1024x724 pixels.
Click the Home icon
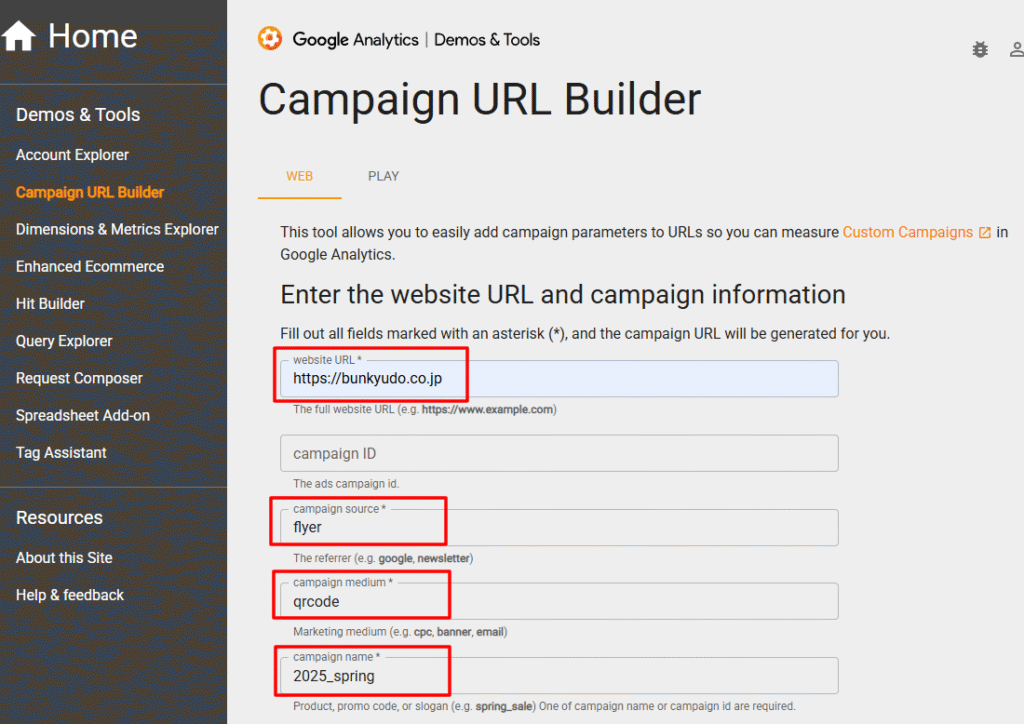pyautogui.click(x=20, y=35)
